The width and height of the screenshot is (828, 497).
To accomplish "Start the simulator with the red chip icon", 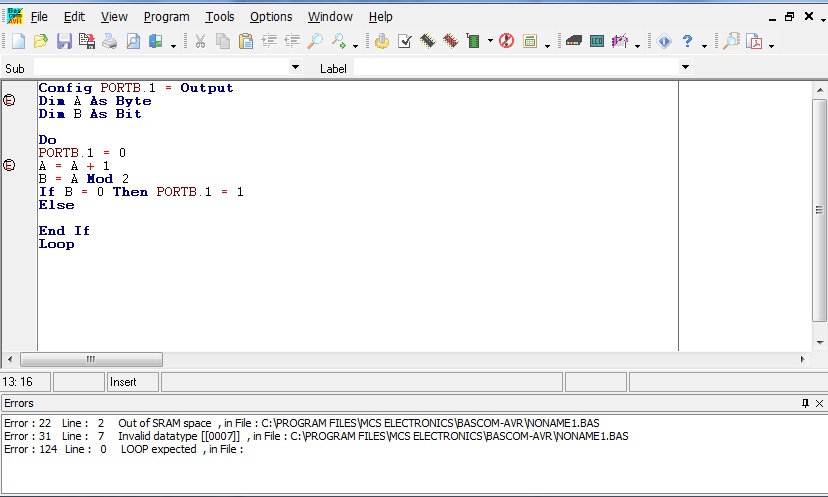I will [x=450, y=41].
